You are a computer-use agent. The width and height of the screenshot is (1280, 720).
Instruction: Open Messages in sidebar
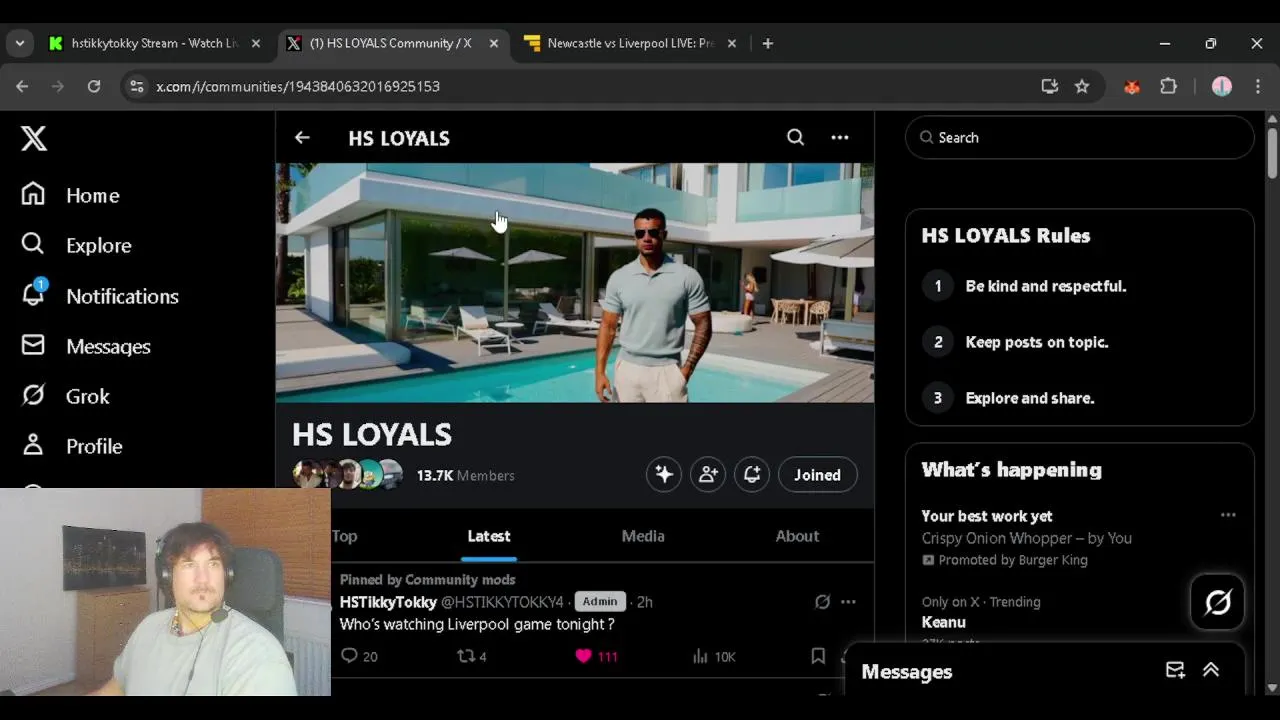[86, 346]
